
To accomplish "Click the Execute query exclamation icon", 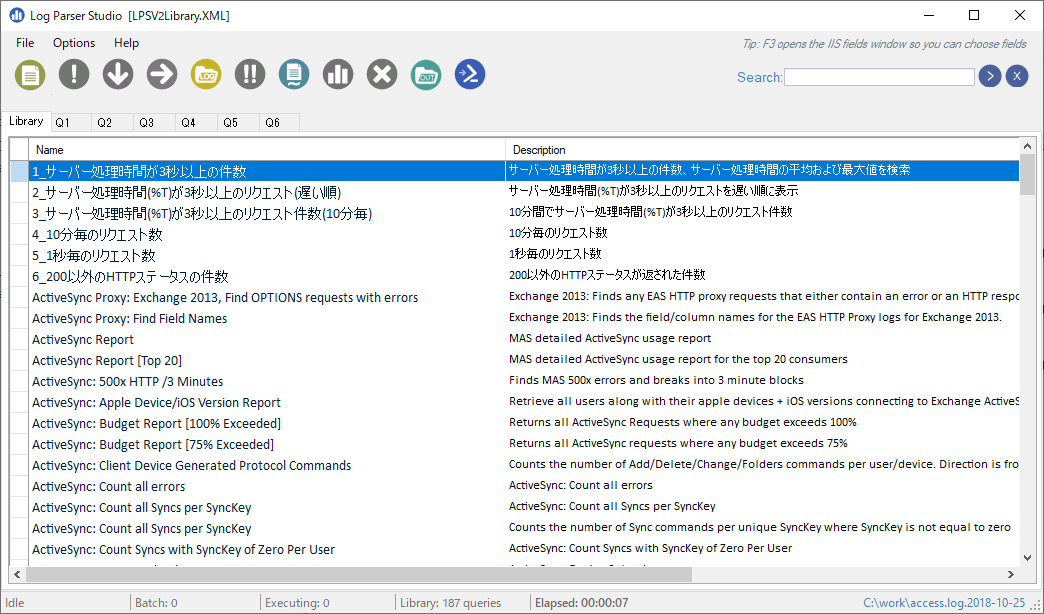I will pyautogui.click(x=74, y=73).
